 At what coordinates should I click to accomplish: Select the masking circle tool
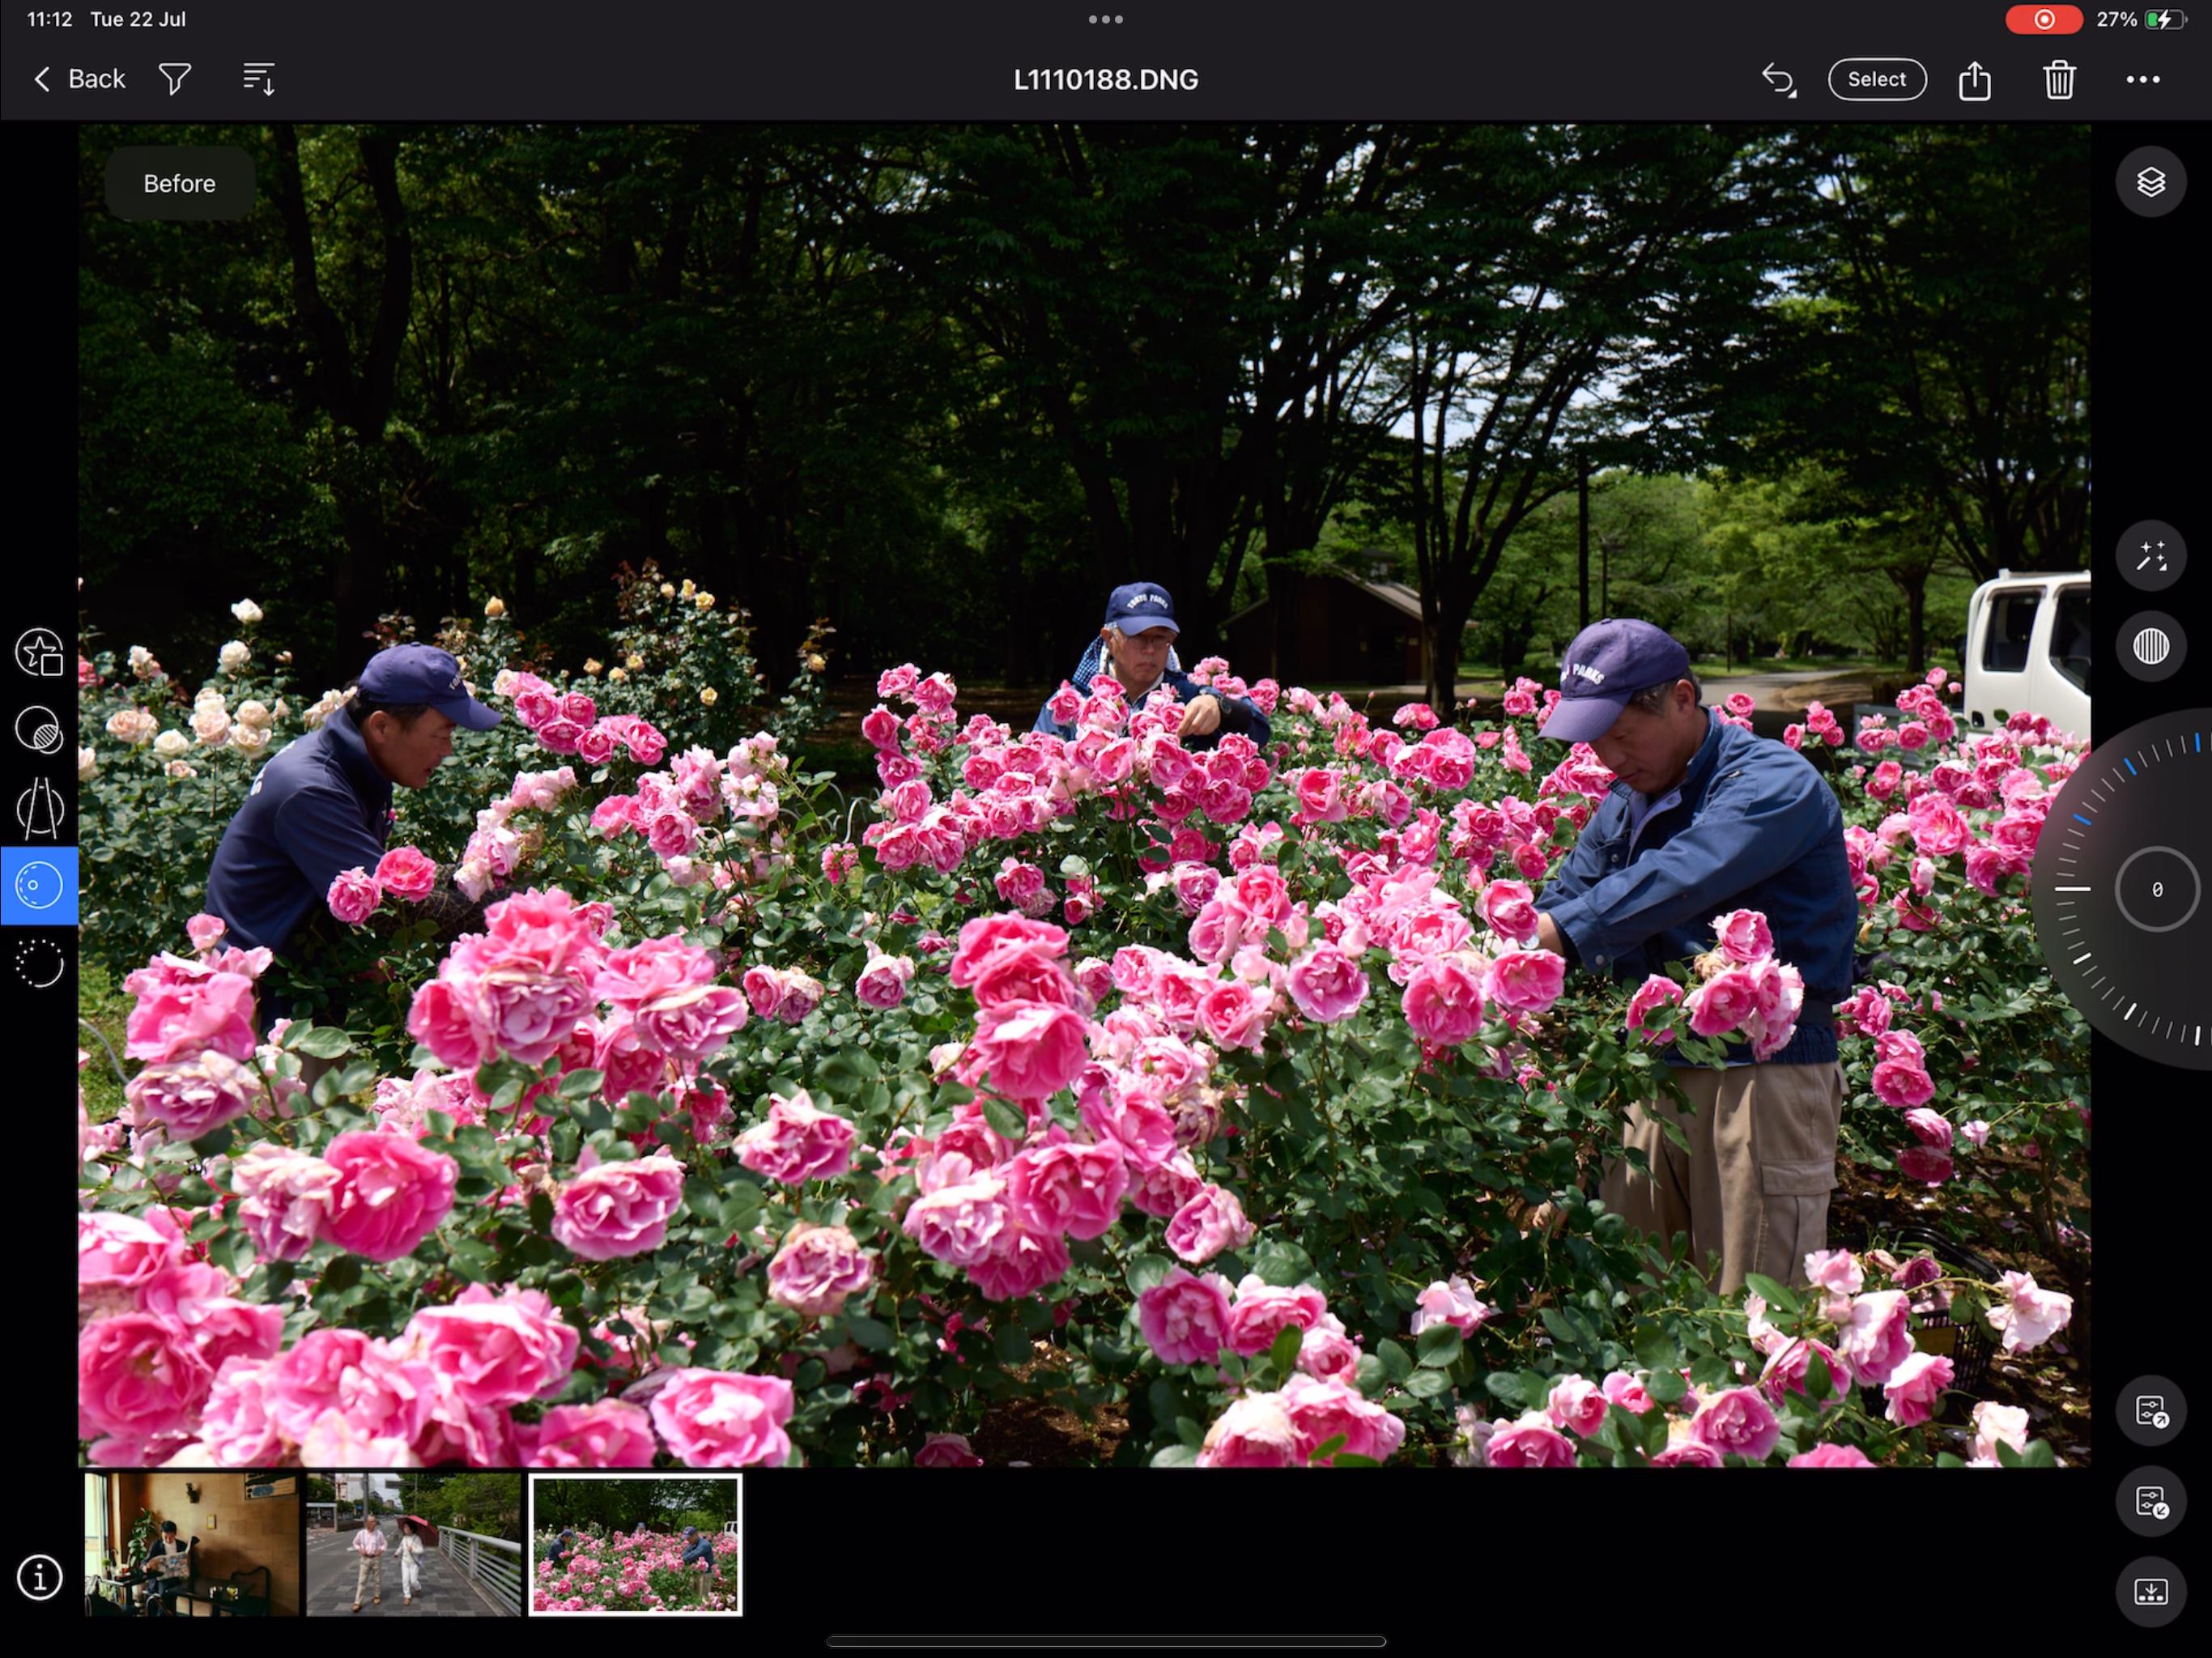39,730
